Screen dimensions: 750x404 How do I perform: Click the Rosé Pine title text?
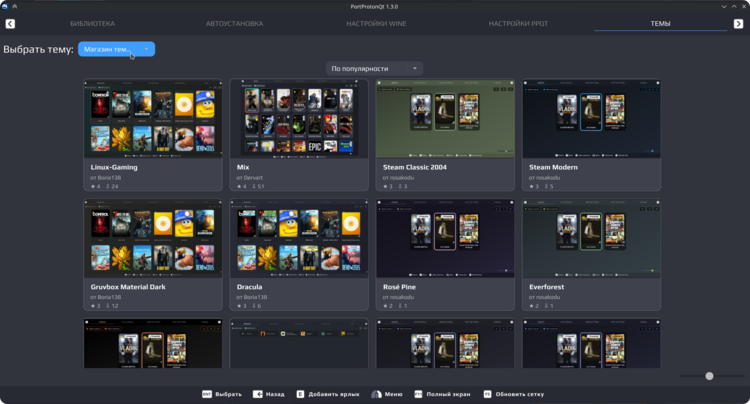pyautogui.click(x=399, y=287)
